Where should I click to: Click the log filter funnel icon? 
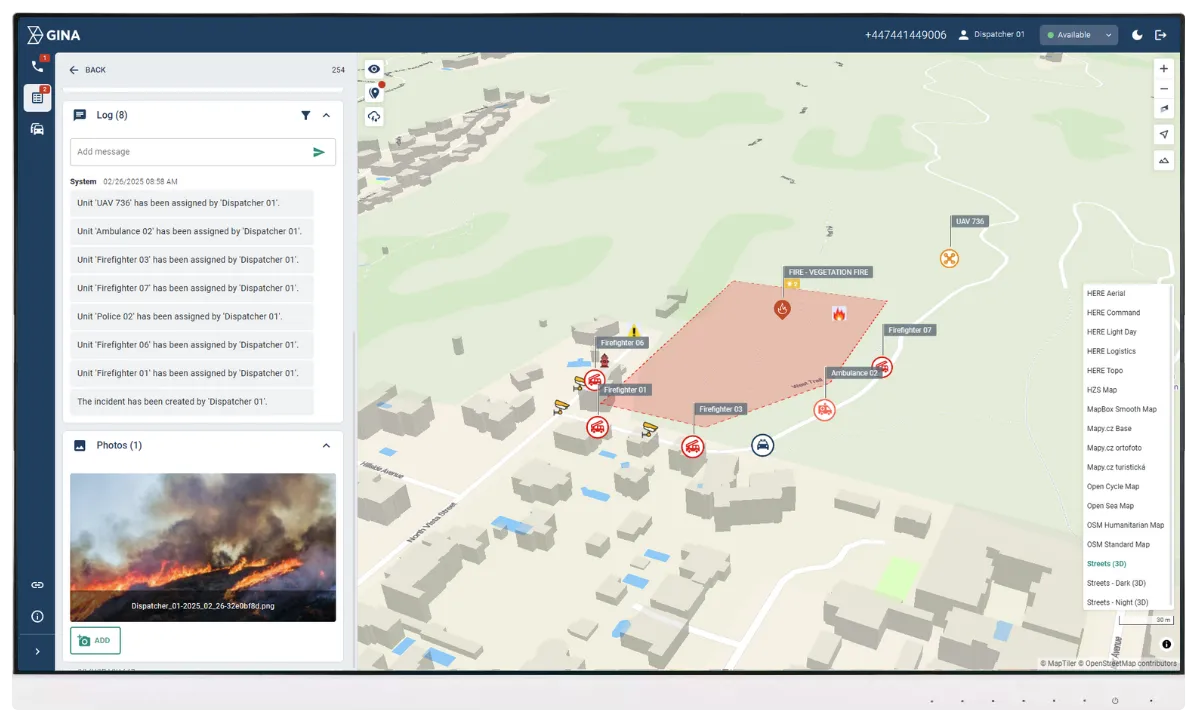[306, 116]
